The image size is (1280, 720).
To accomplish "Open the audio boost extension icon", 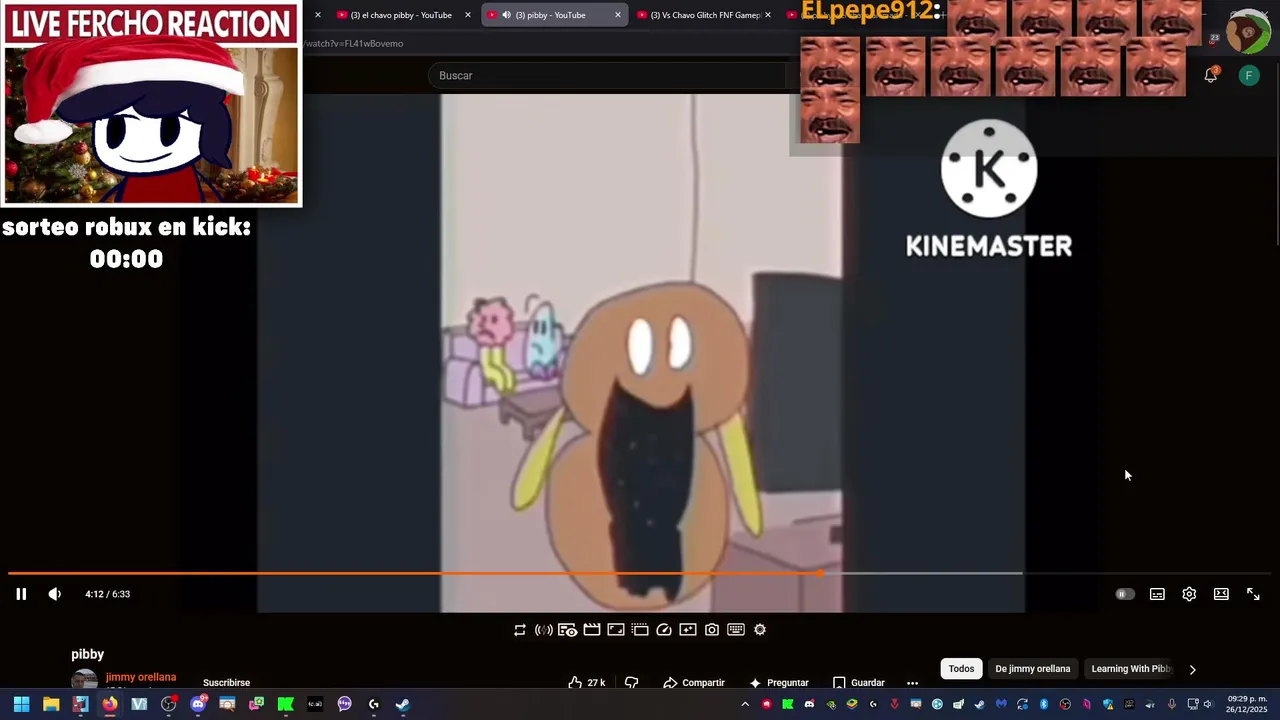I will 544,629.
